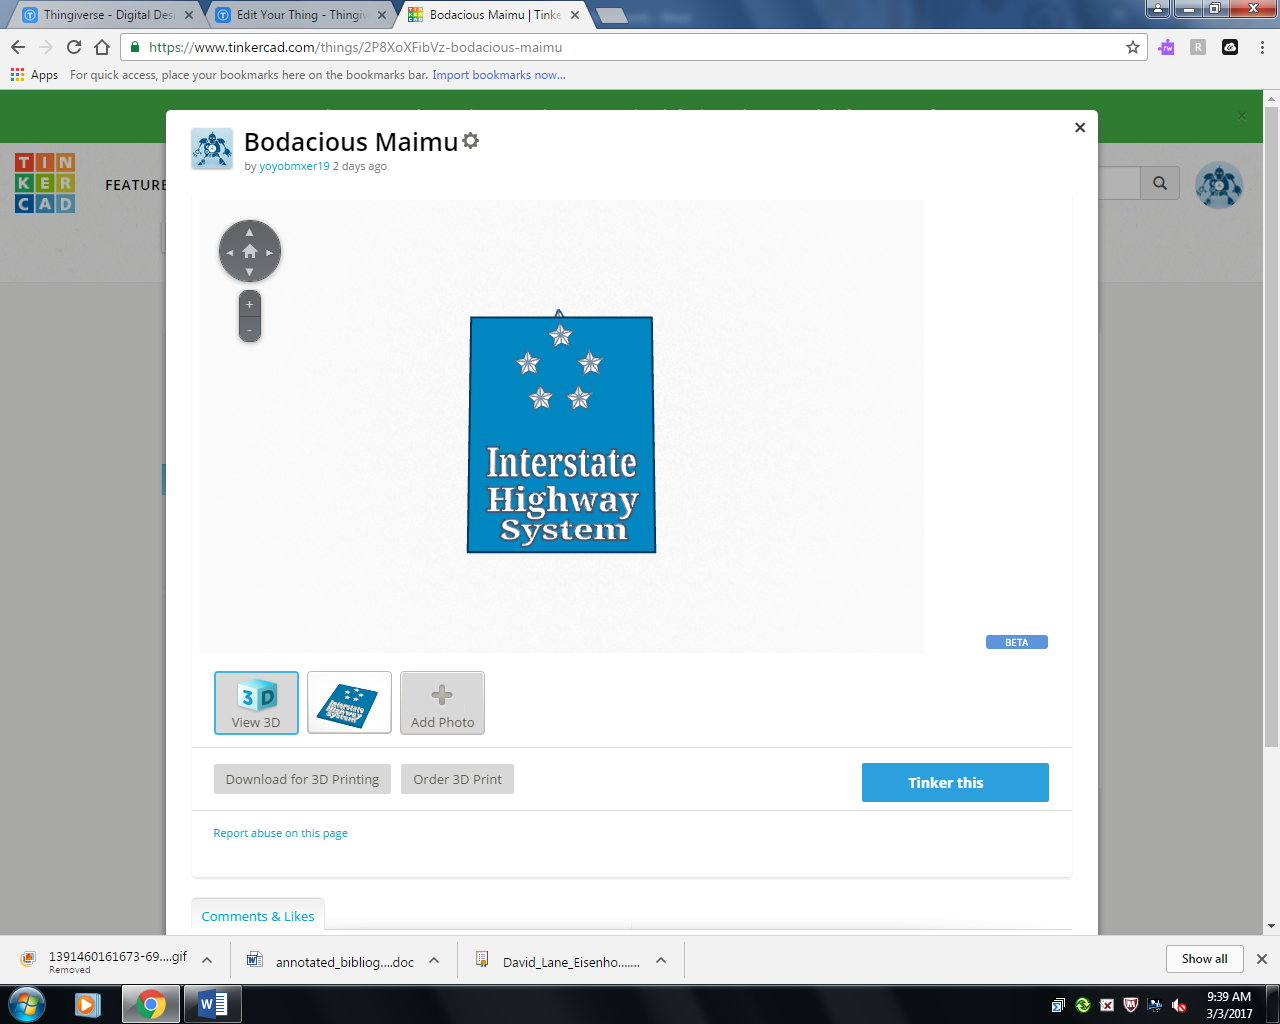1280x1024 pixels.
Task: Switch to the Comments & Likes tab
Action: (258, 916)
